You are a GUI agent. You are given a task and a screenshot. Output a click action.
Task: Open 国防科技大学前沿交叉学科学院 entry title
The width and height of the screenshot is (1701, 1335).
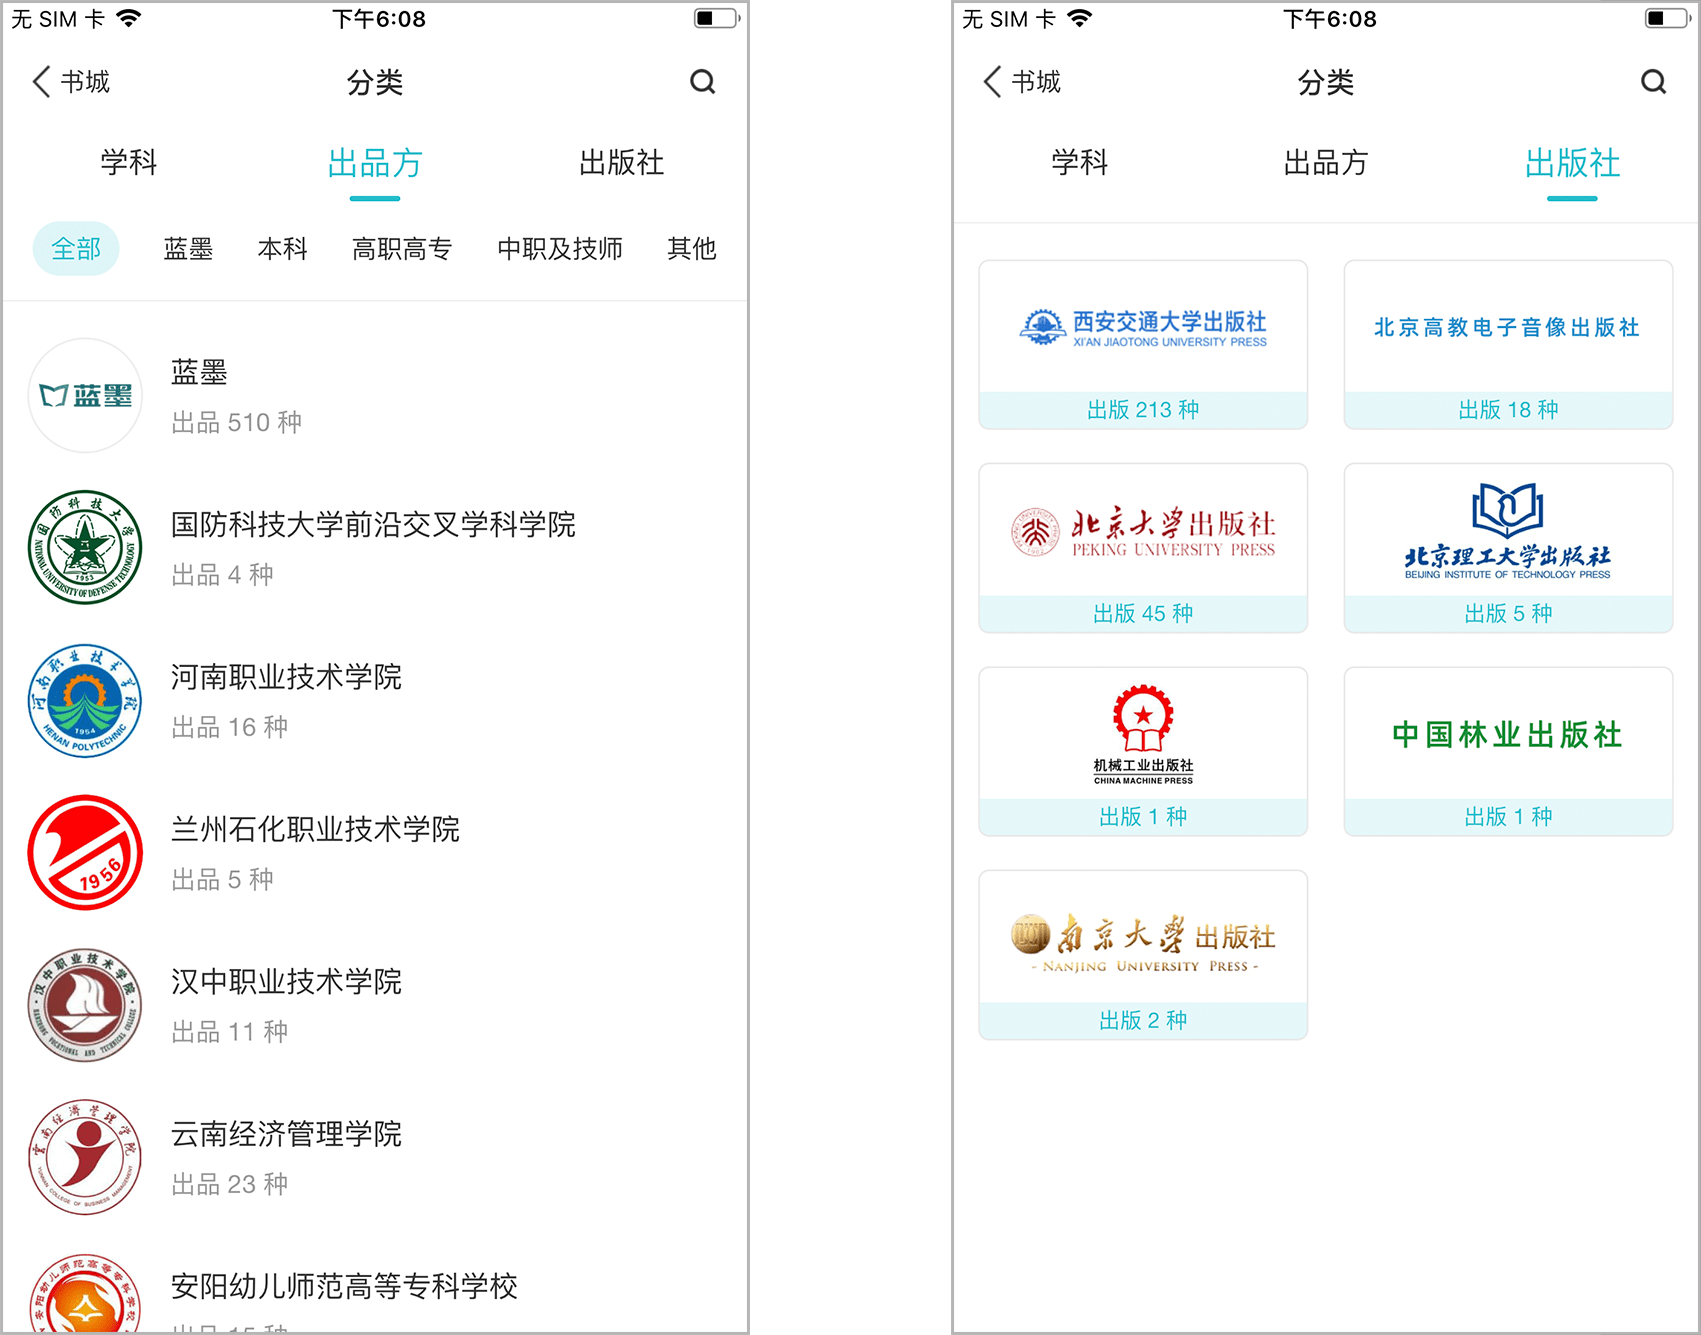pyautogui.click(x=373, y=524)
